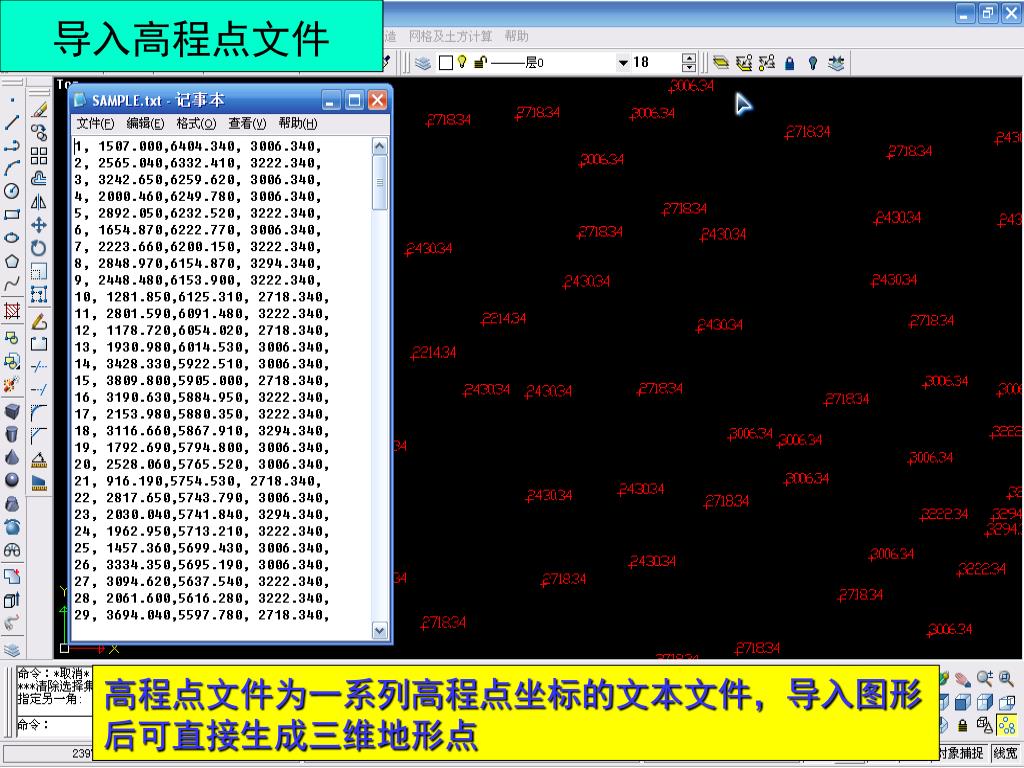Select the Spline curve tool

click(x=12, y=285)
